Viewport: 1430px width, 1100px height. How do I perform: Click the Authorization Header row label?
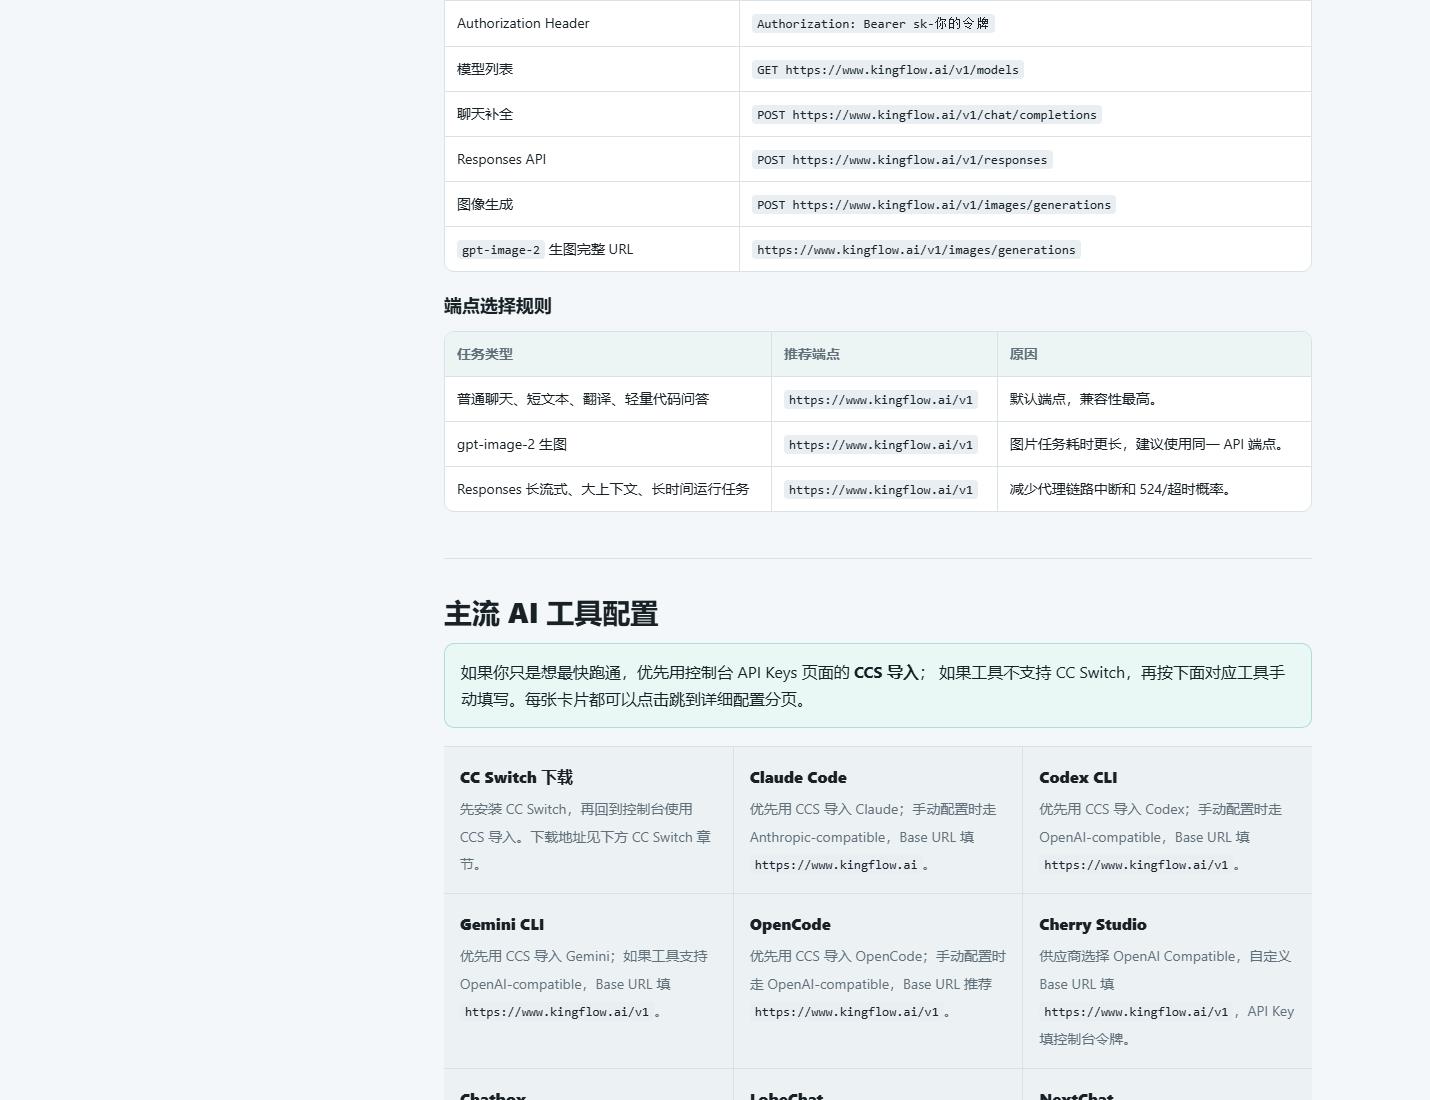pos(523,23)
